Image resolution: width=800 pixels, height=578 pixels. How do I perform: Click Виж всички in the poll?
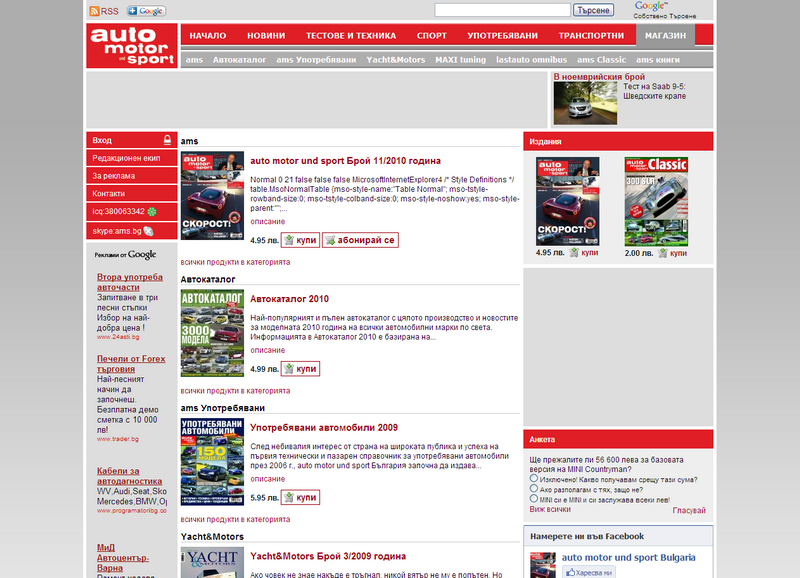pyautogui.click(x=550, y=510)
